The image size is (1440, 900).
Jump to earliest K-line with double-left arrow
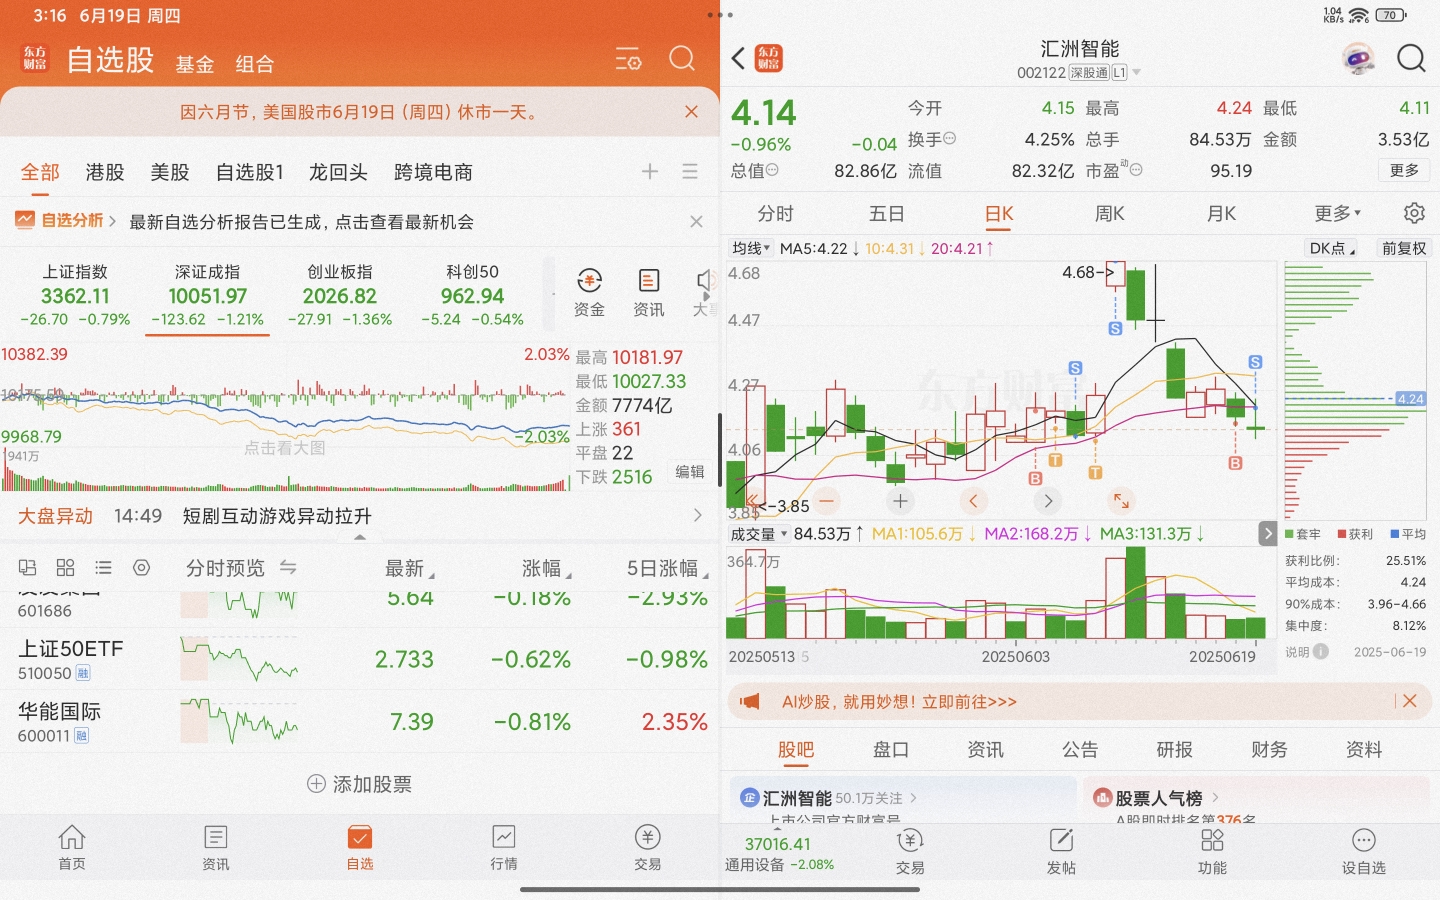(752, 500)
